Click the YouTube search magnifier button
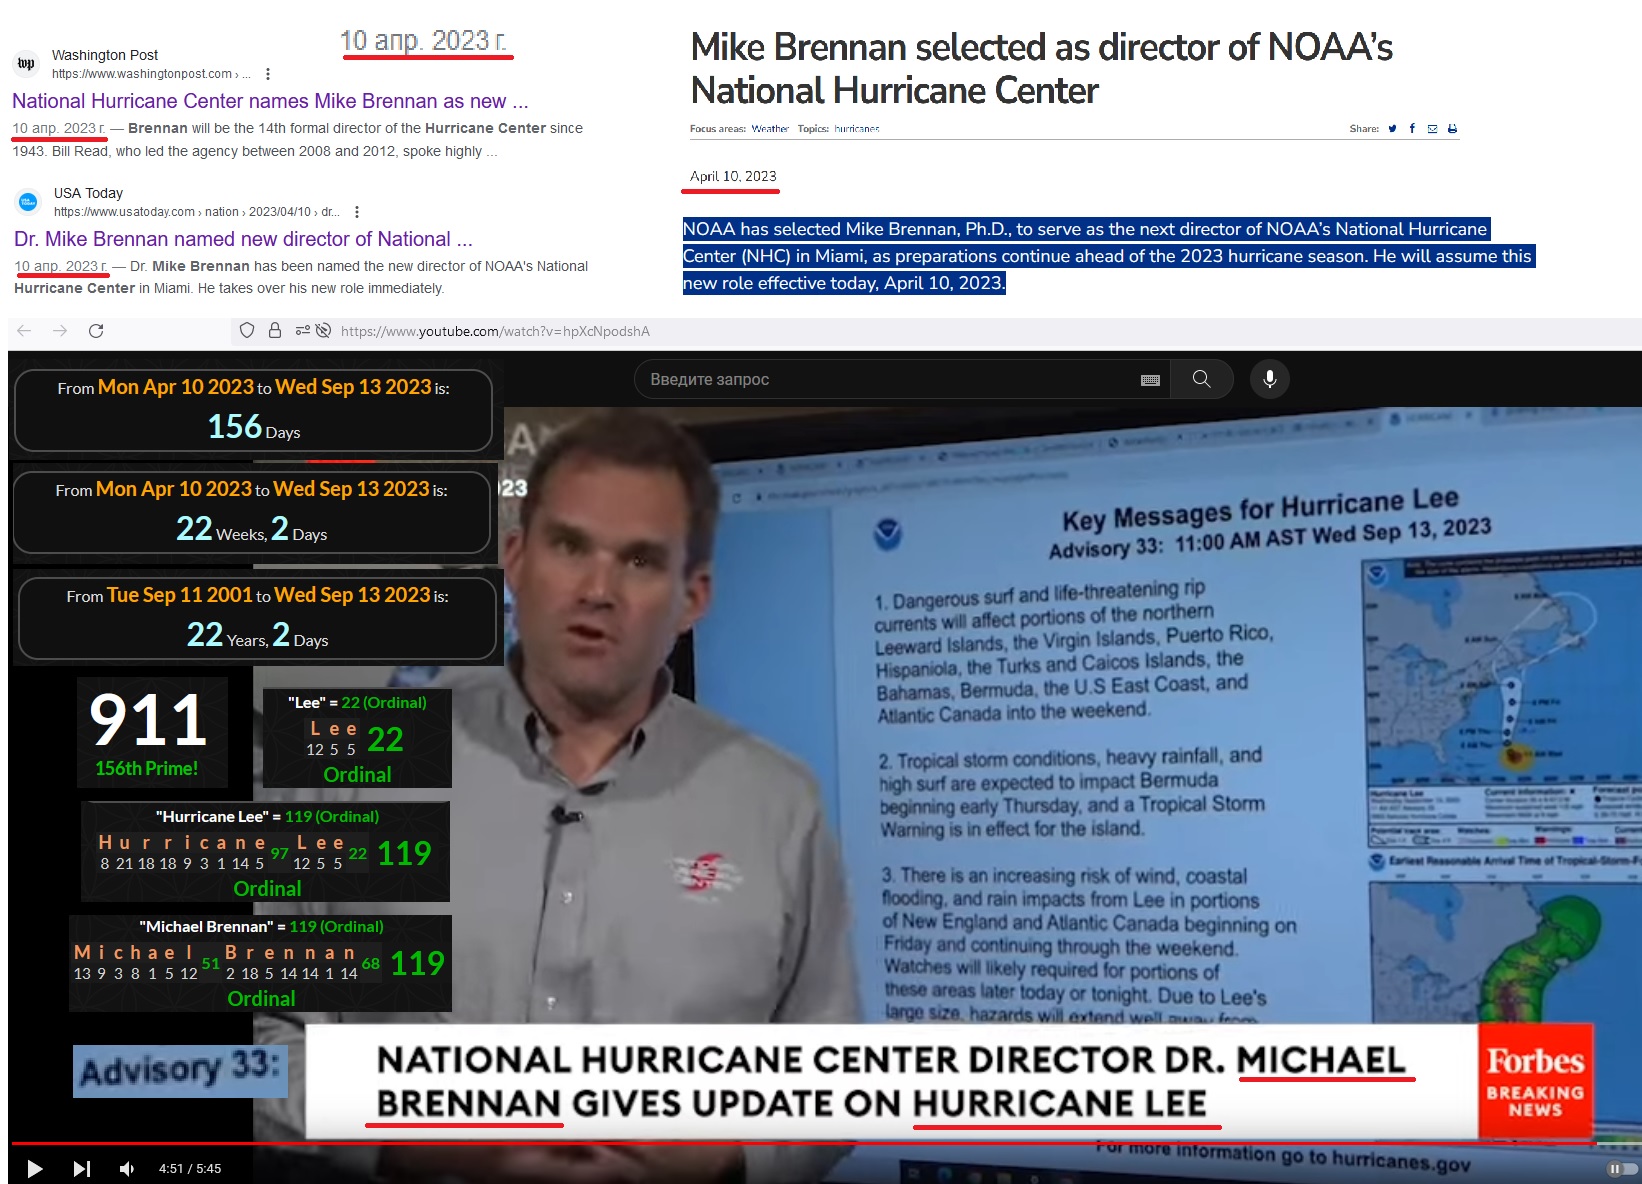1642x1184 pixels. (1201, 380)
